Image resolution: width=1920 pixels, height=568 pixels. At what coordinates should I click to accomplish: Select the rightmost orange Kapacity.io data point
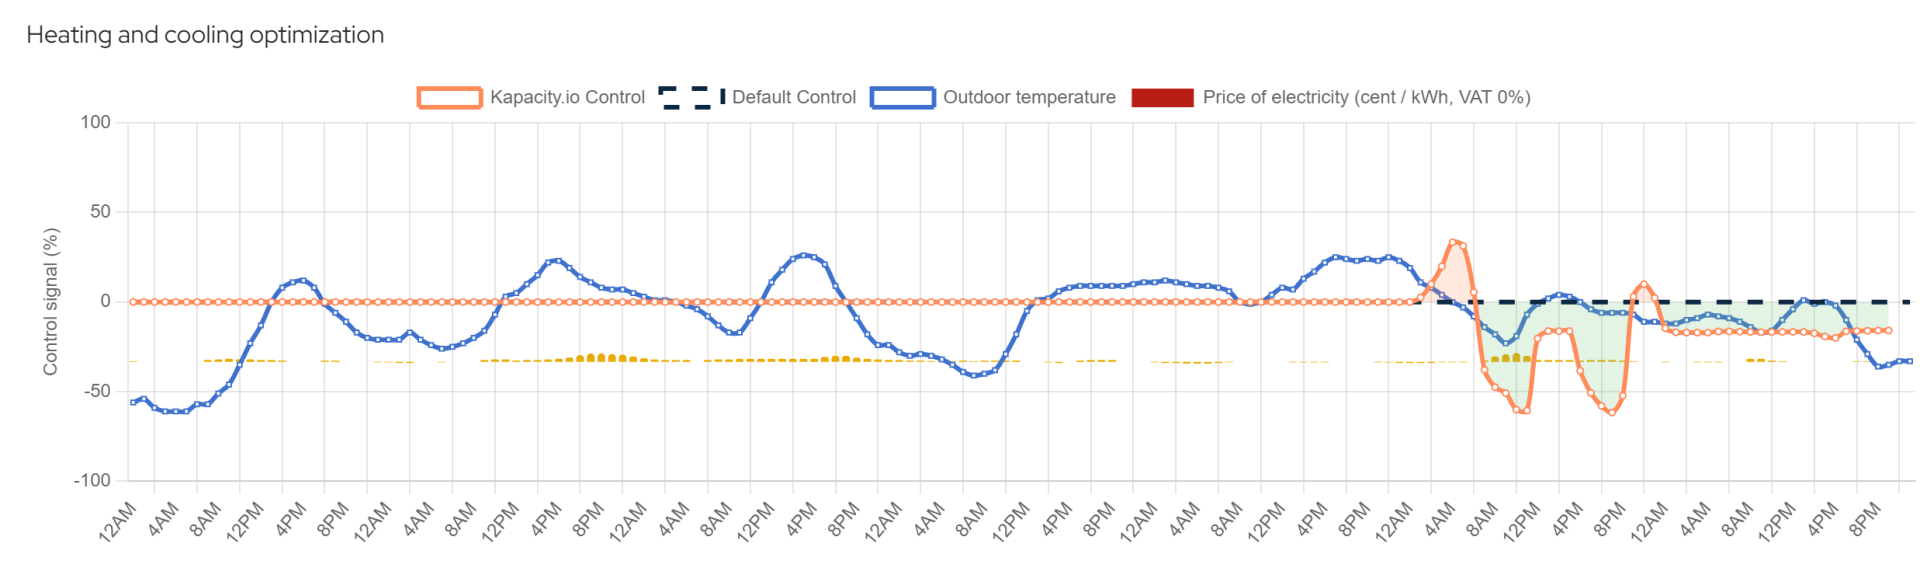click(x=1888, y=330)
